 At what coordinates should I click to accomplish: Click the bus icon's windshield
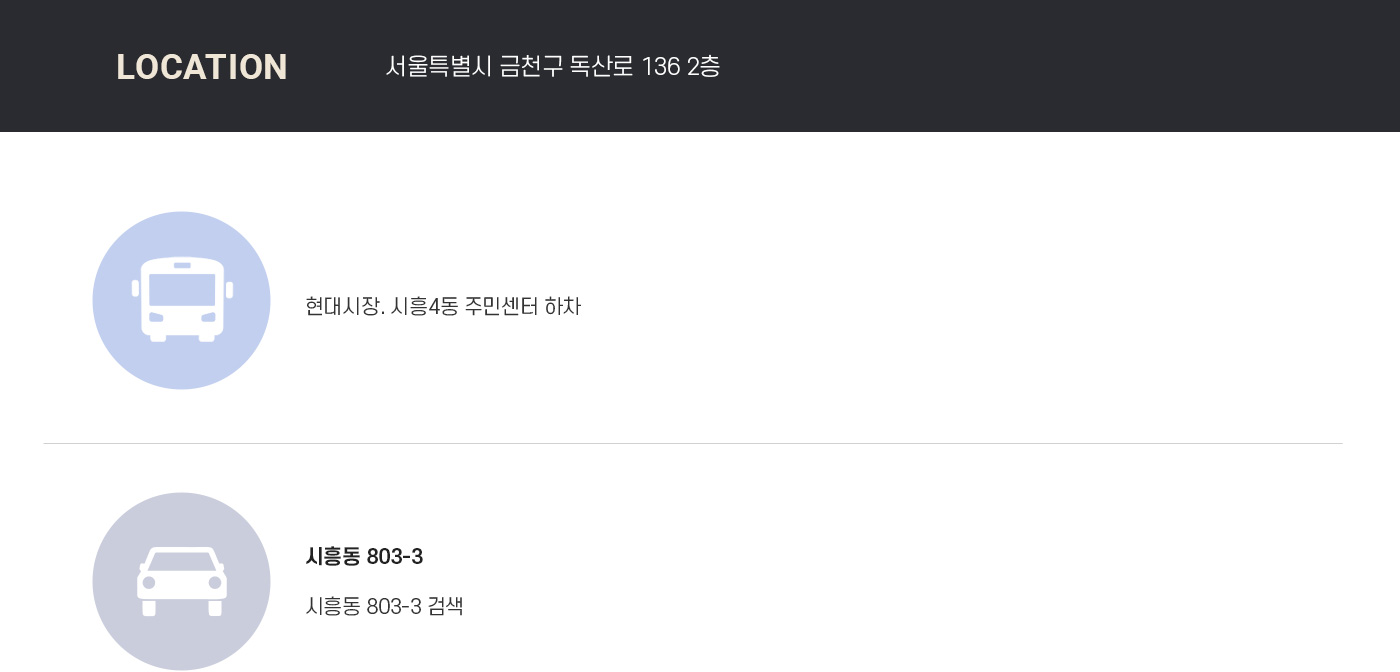[182, 289]
